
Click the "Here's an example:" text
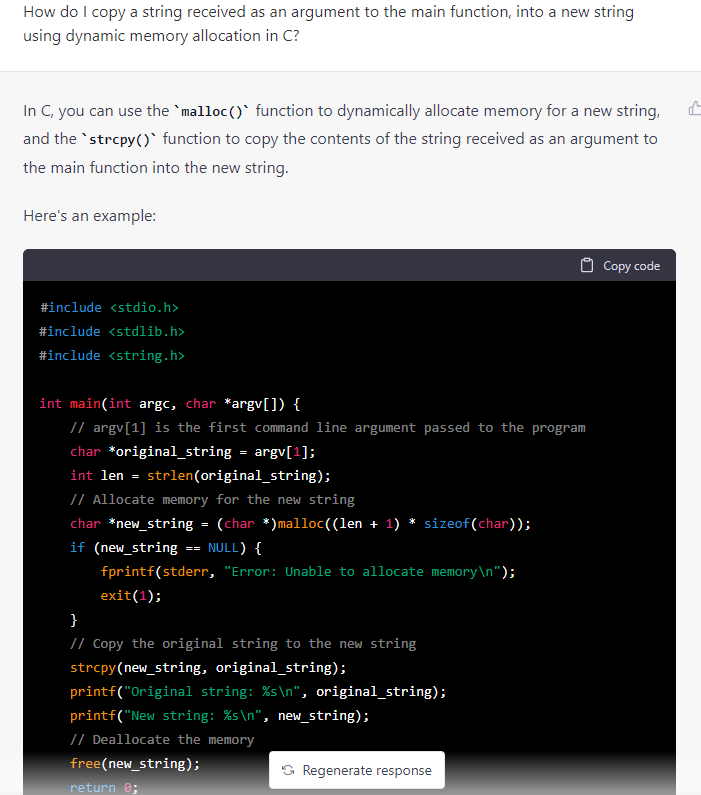(90, 216)
